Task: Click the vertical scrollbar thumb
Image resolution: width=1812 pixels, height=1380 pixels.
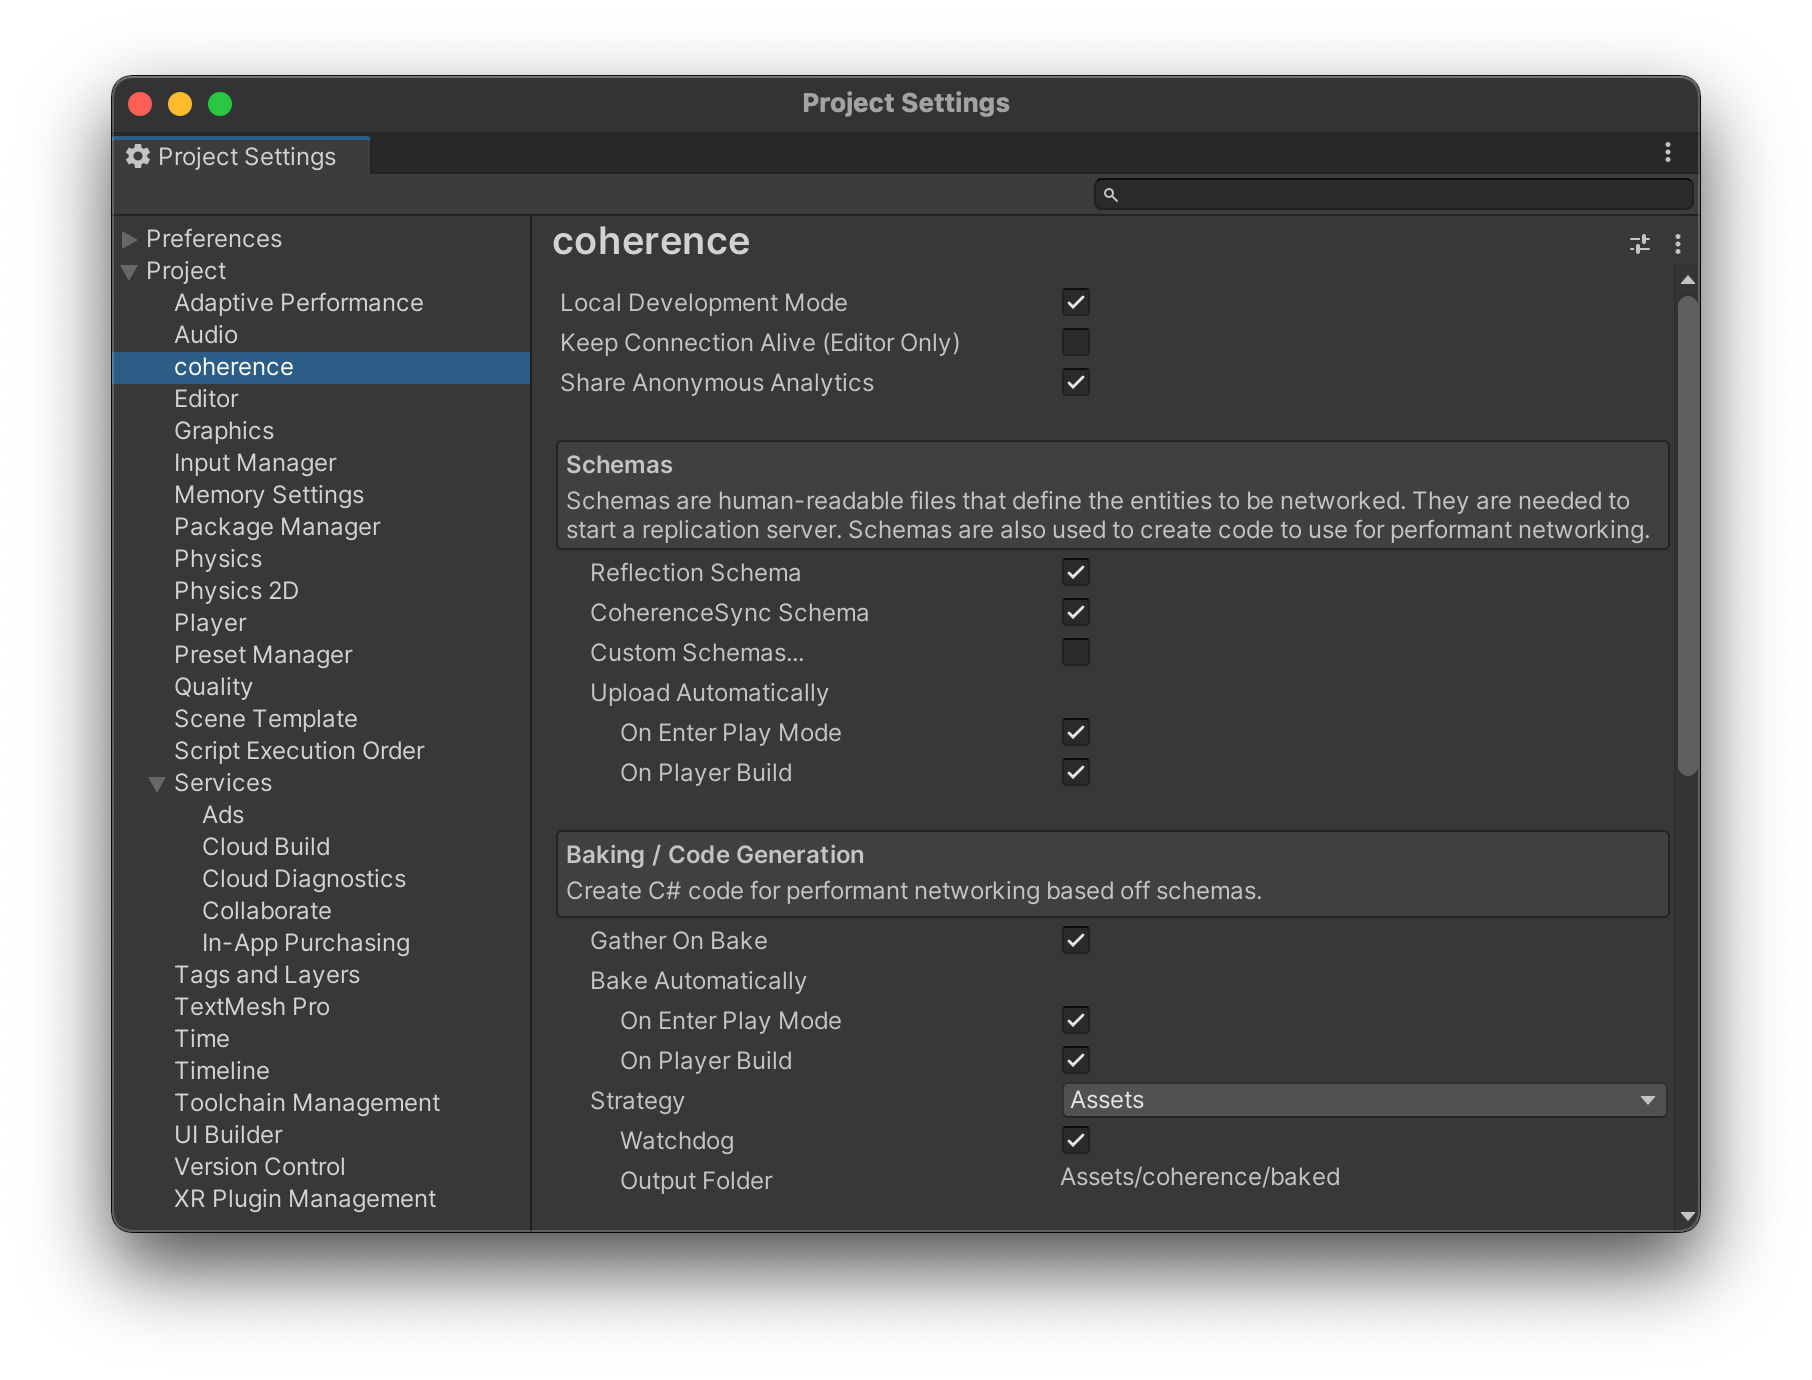Action: 1688,535
